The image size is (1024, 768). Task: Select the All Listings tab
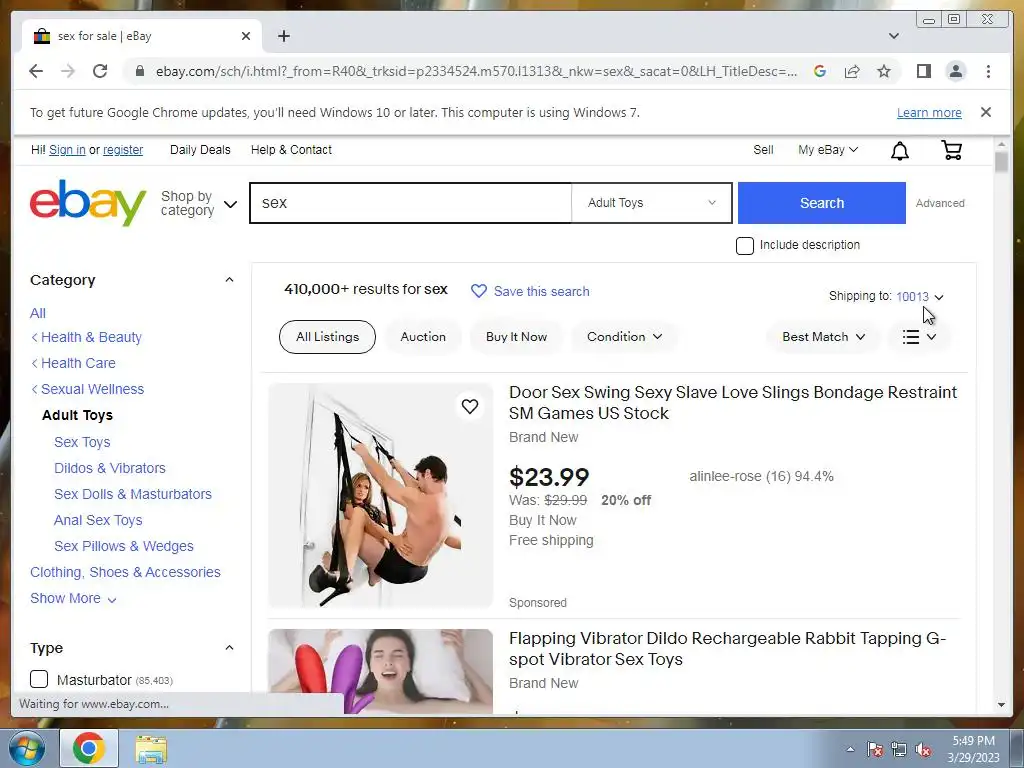click(327, 337)
